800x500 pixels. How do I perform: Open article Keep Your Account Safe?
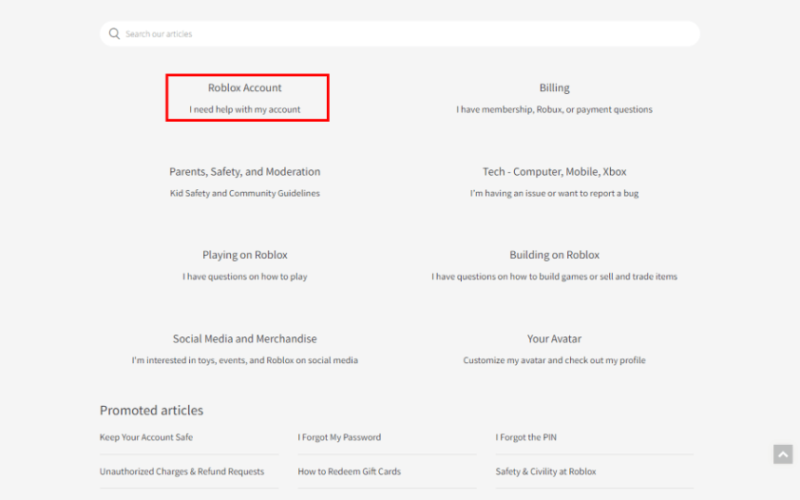point(146,437)
